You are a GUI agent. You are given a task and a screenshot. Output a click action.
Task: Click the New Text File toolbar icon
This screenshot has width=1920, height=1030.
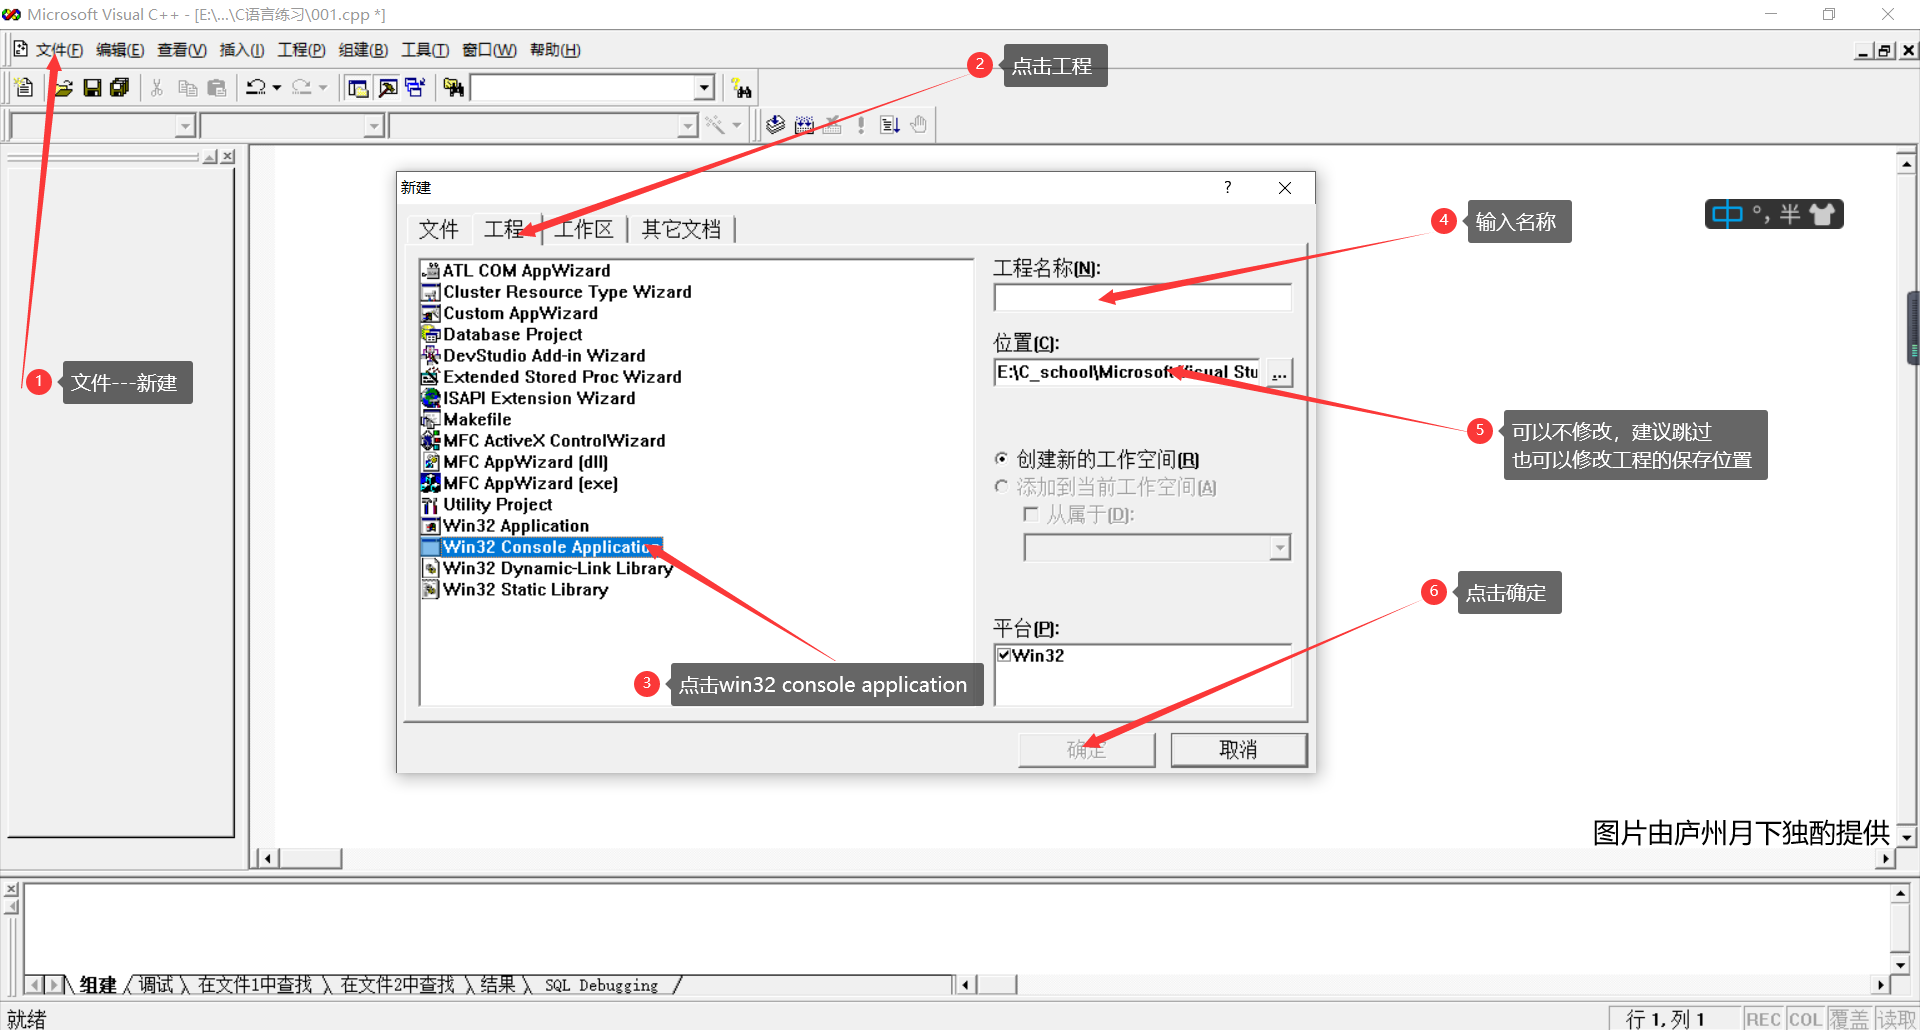[x=24, y=88]
